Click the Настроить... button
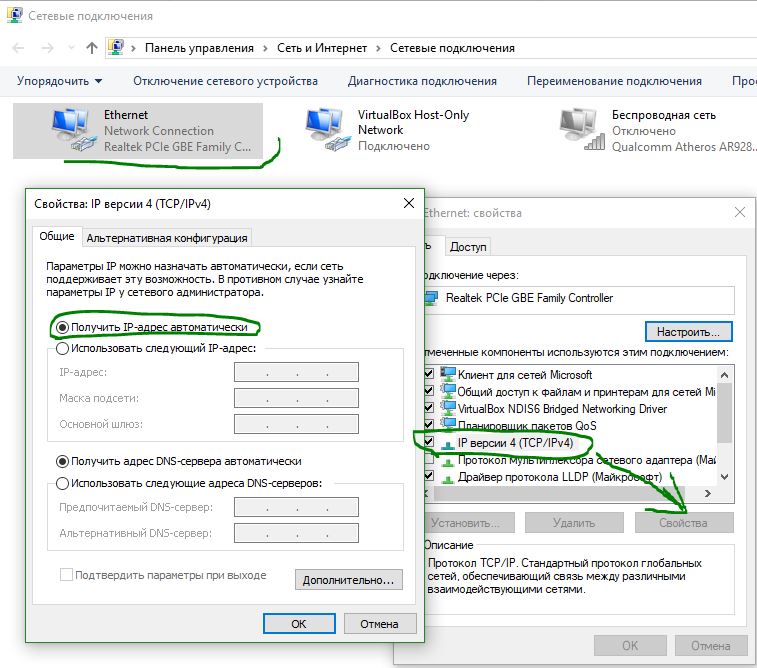The width and height of the screenshot is (757, 668). (688, 332)
